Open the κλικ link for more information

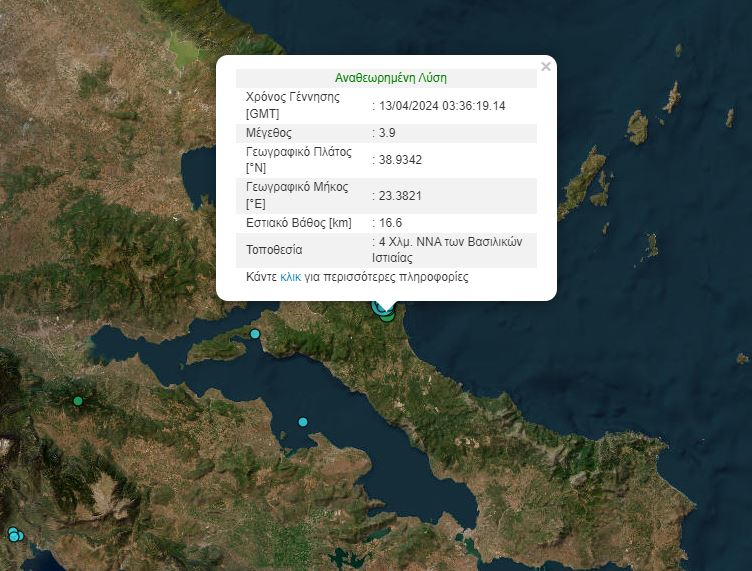coord(291,277)
